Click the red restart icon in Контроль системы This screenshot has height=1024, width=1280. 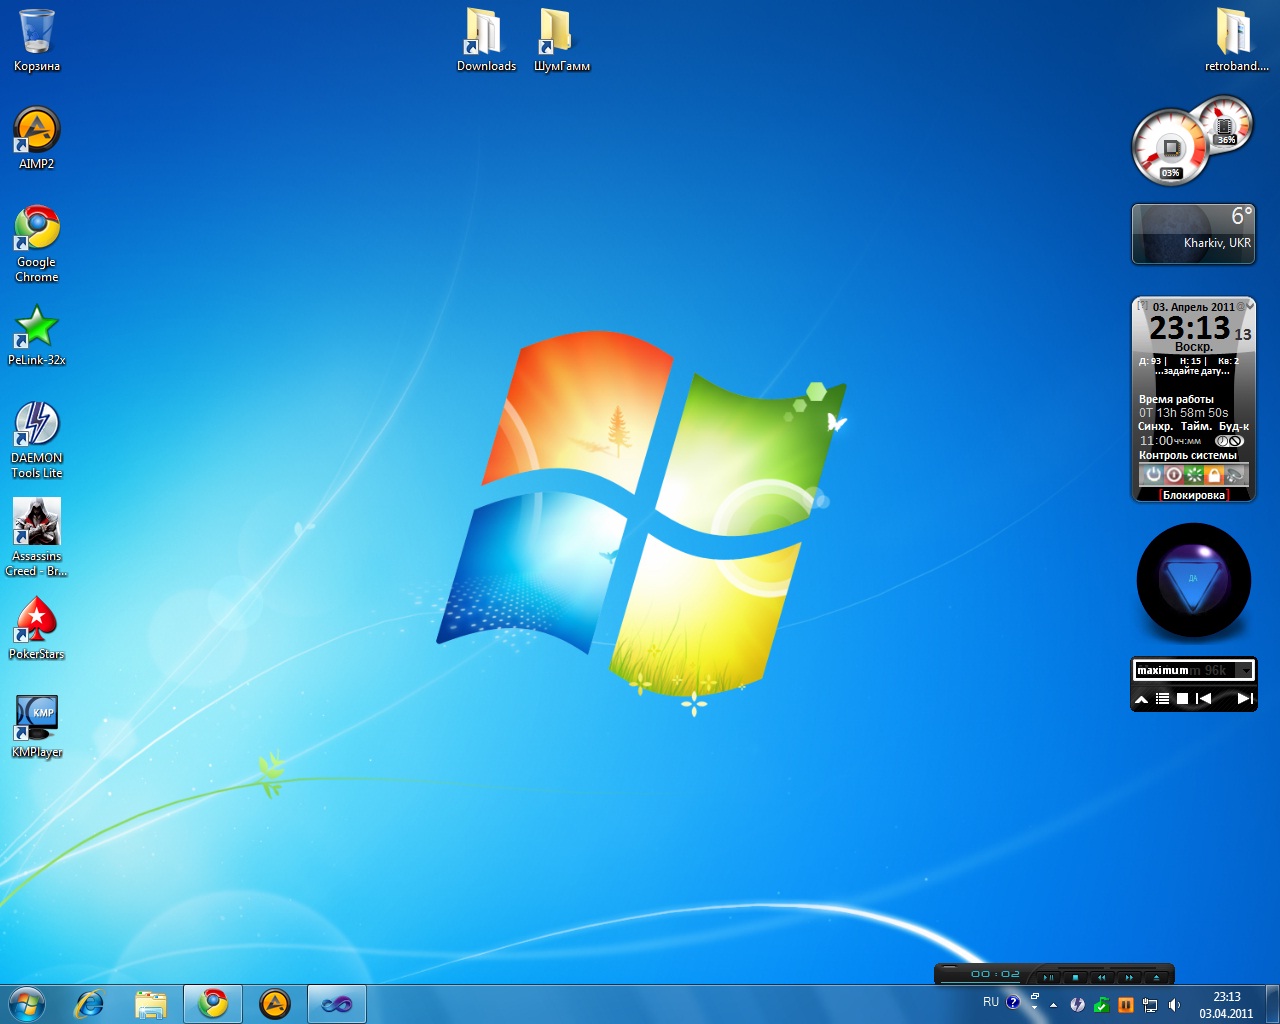1174,475
